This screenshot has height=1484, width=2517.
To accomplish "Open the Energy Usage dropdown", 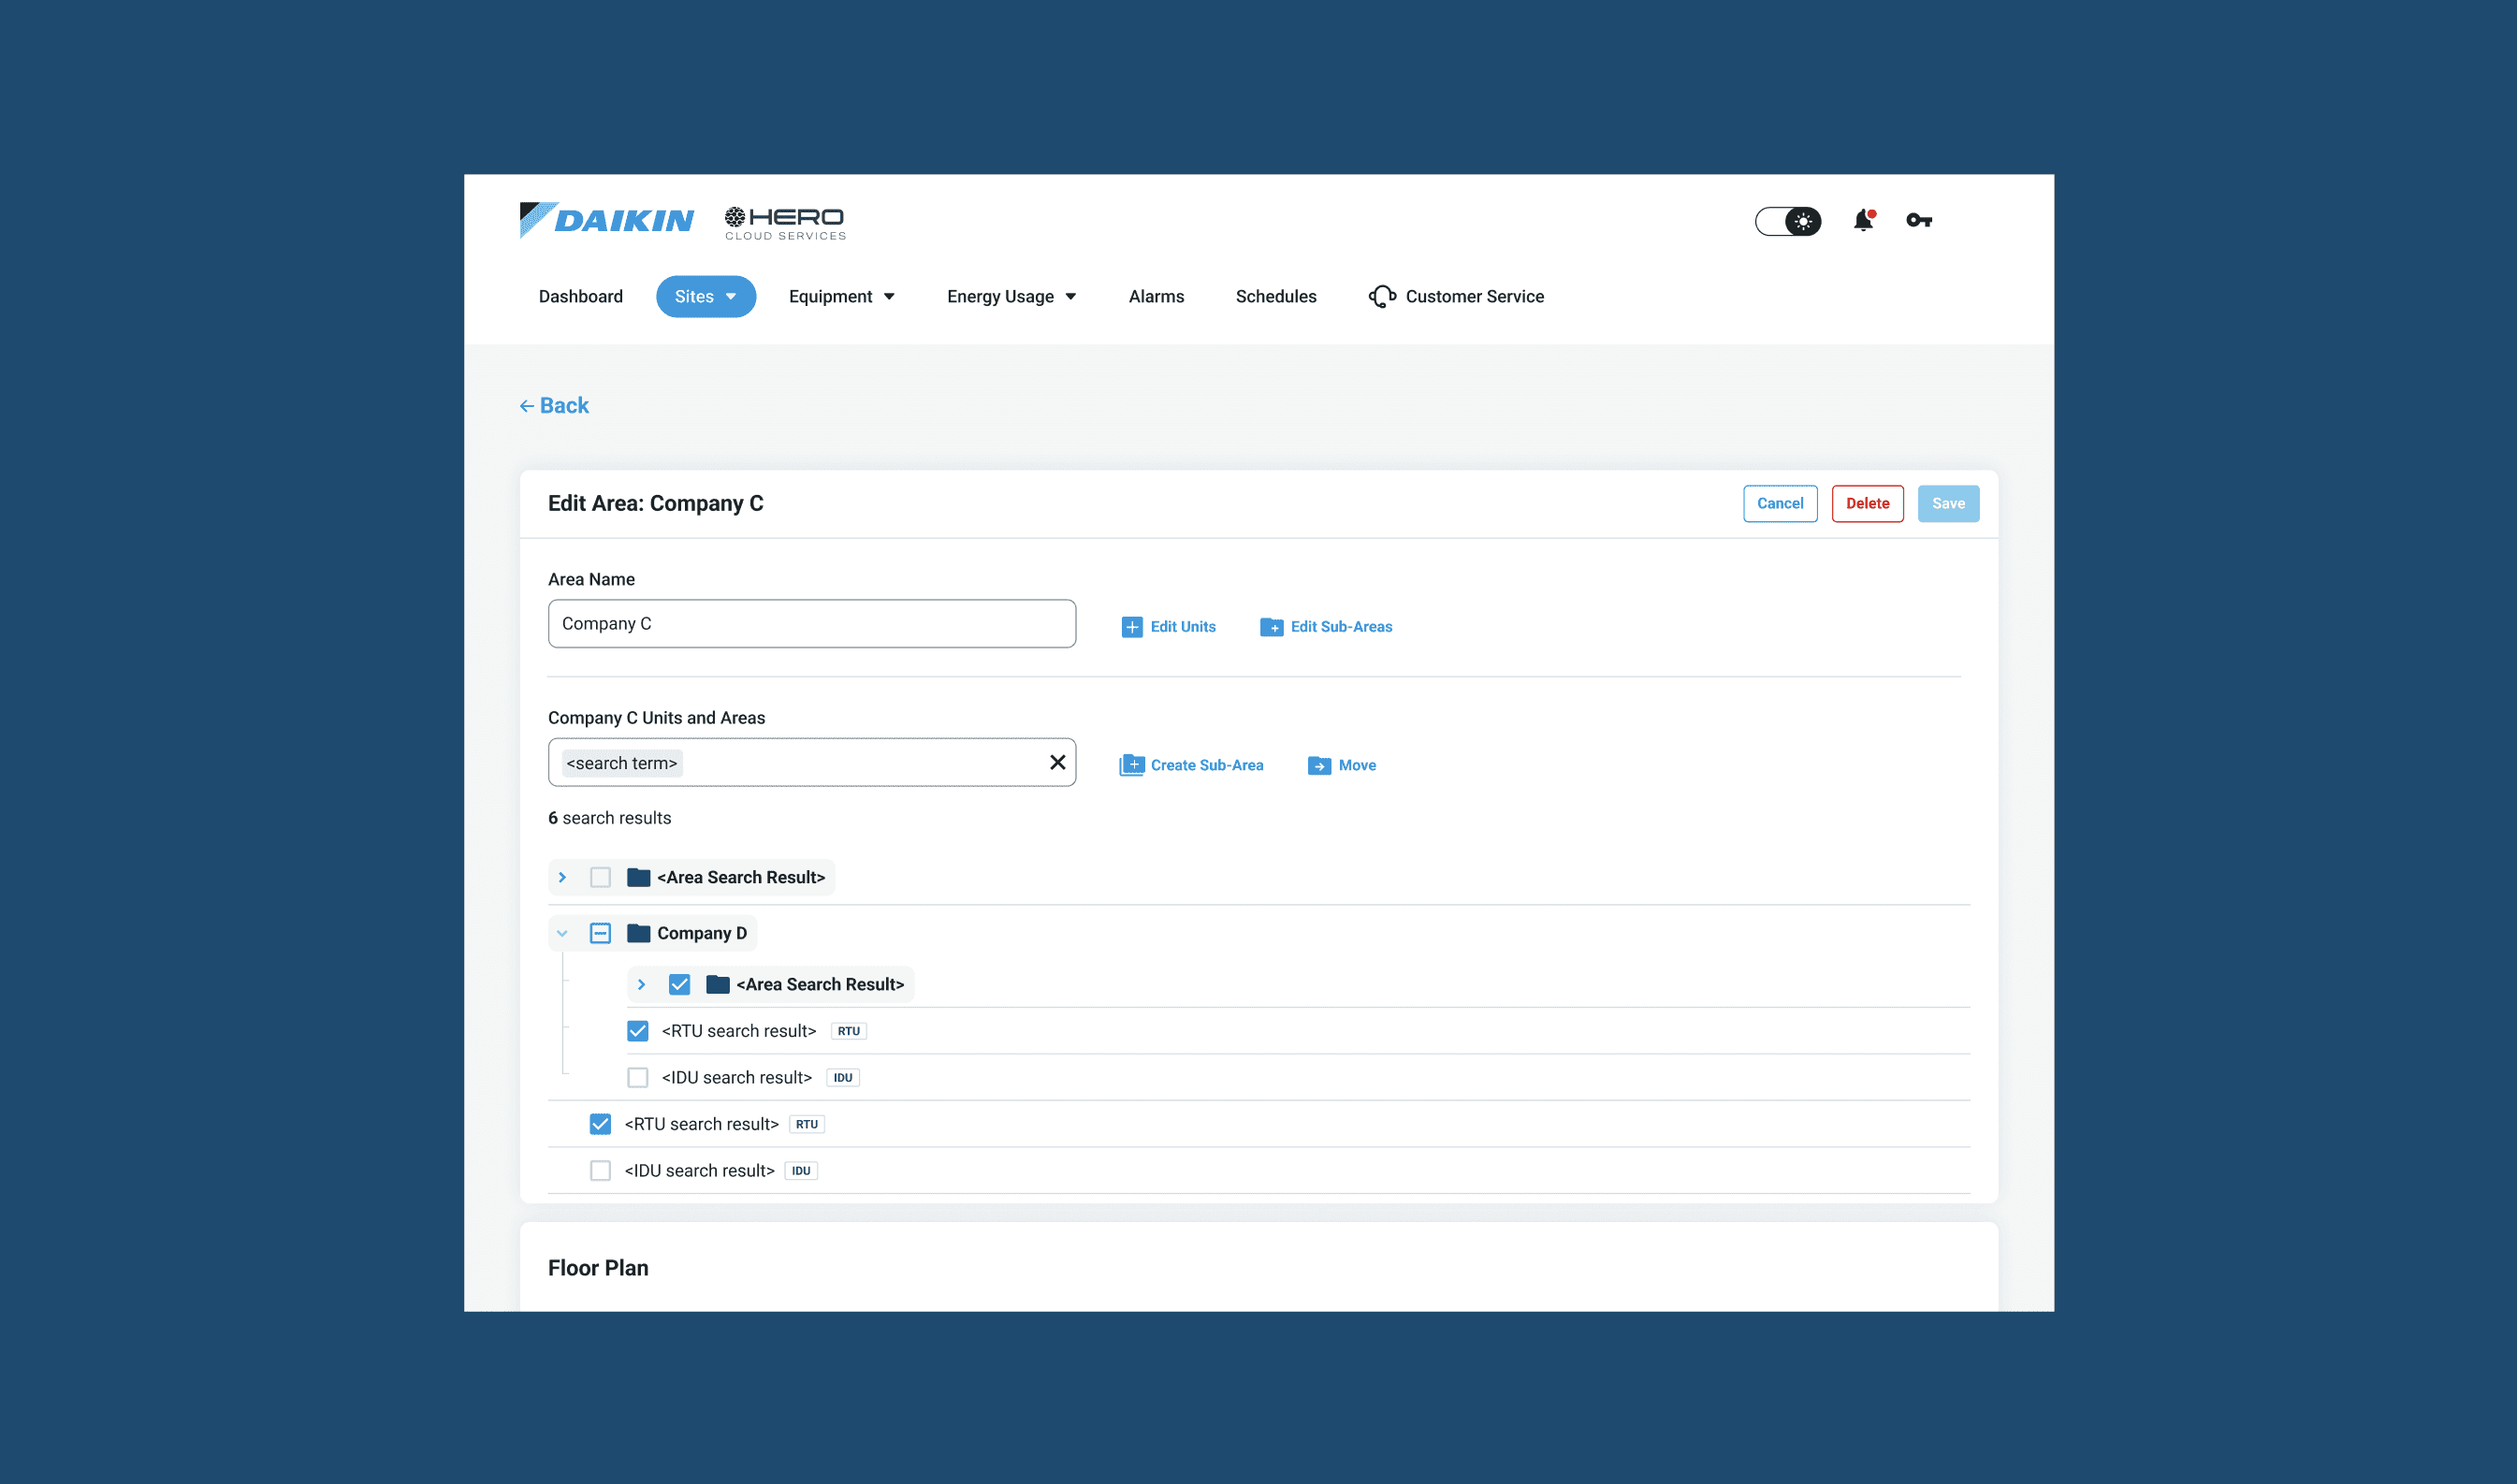I will click(x=1011, y=296).
